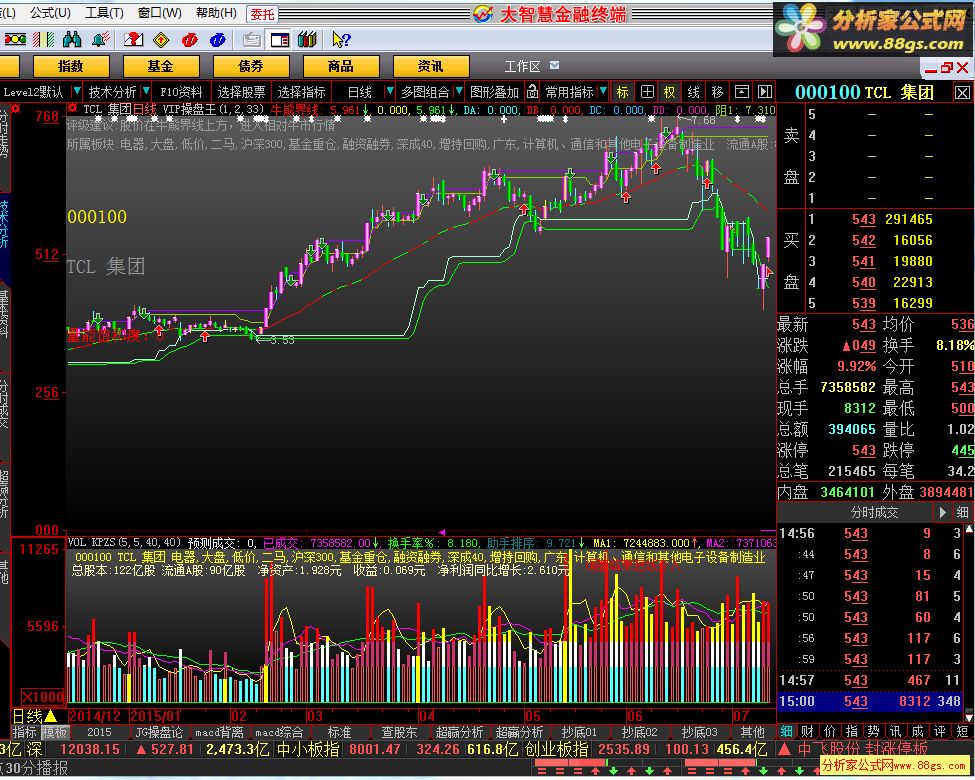Toggle the window layout panel icon
The width and height of the screenshot is (975, 780).
click(x=280, y=40)
